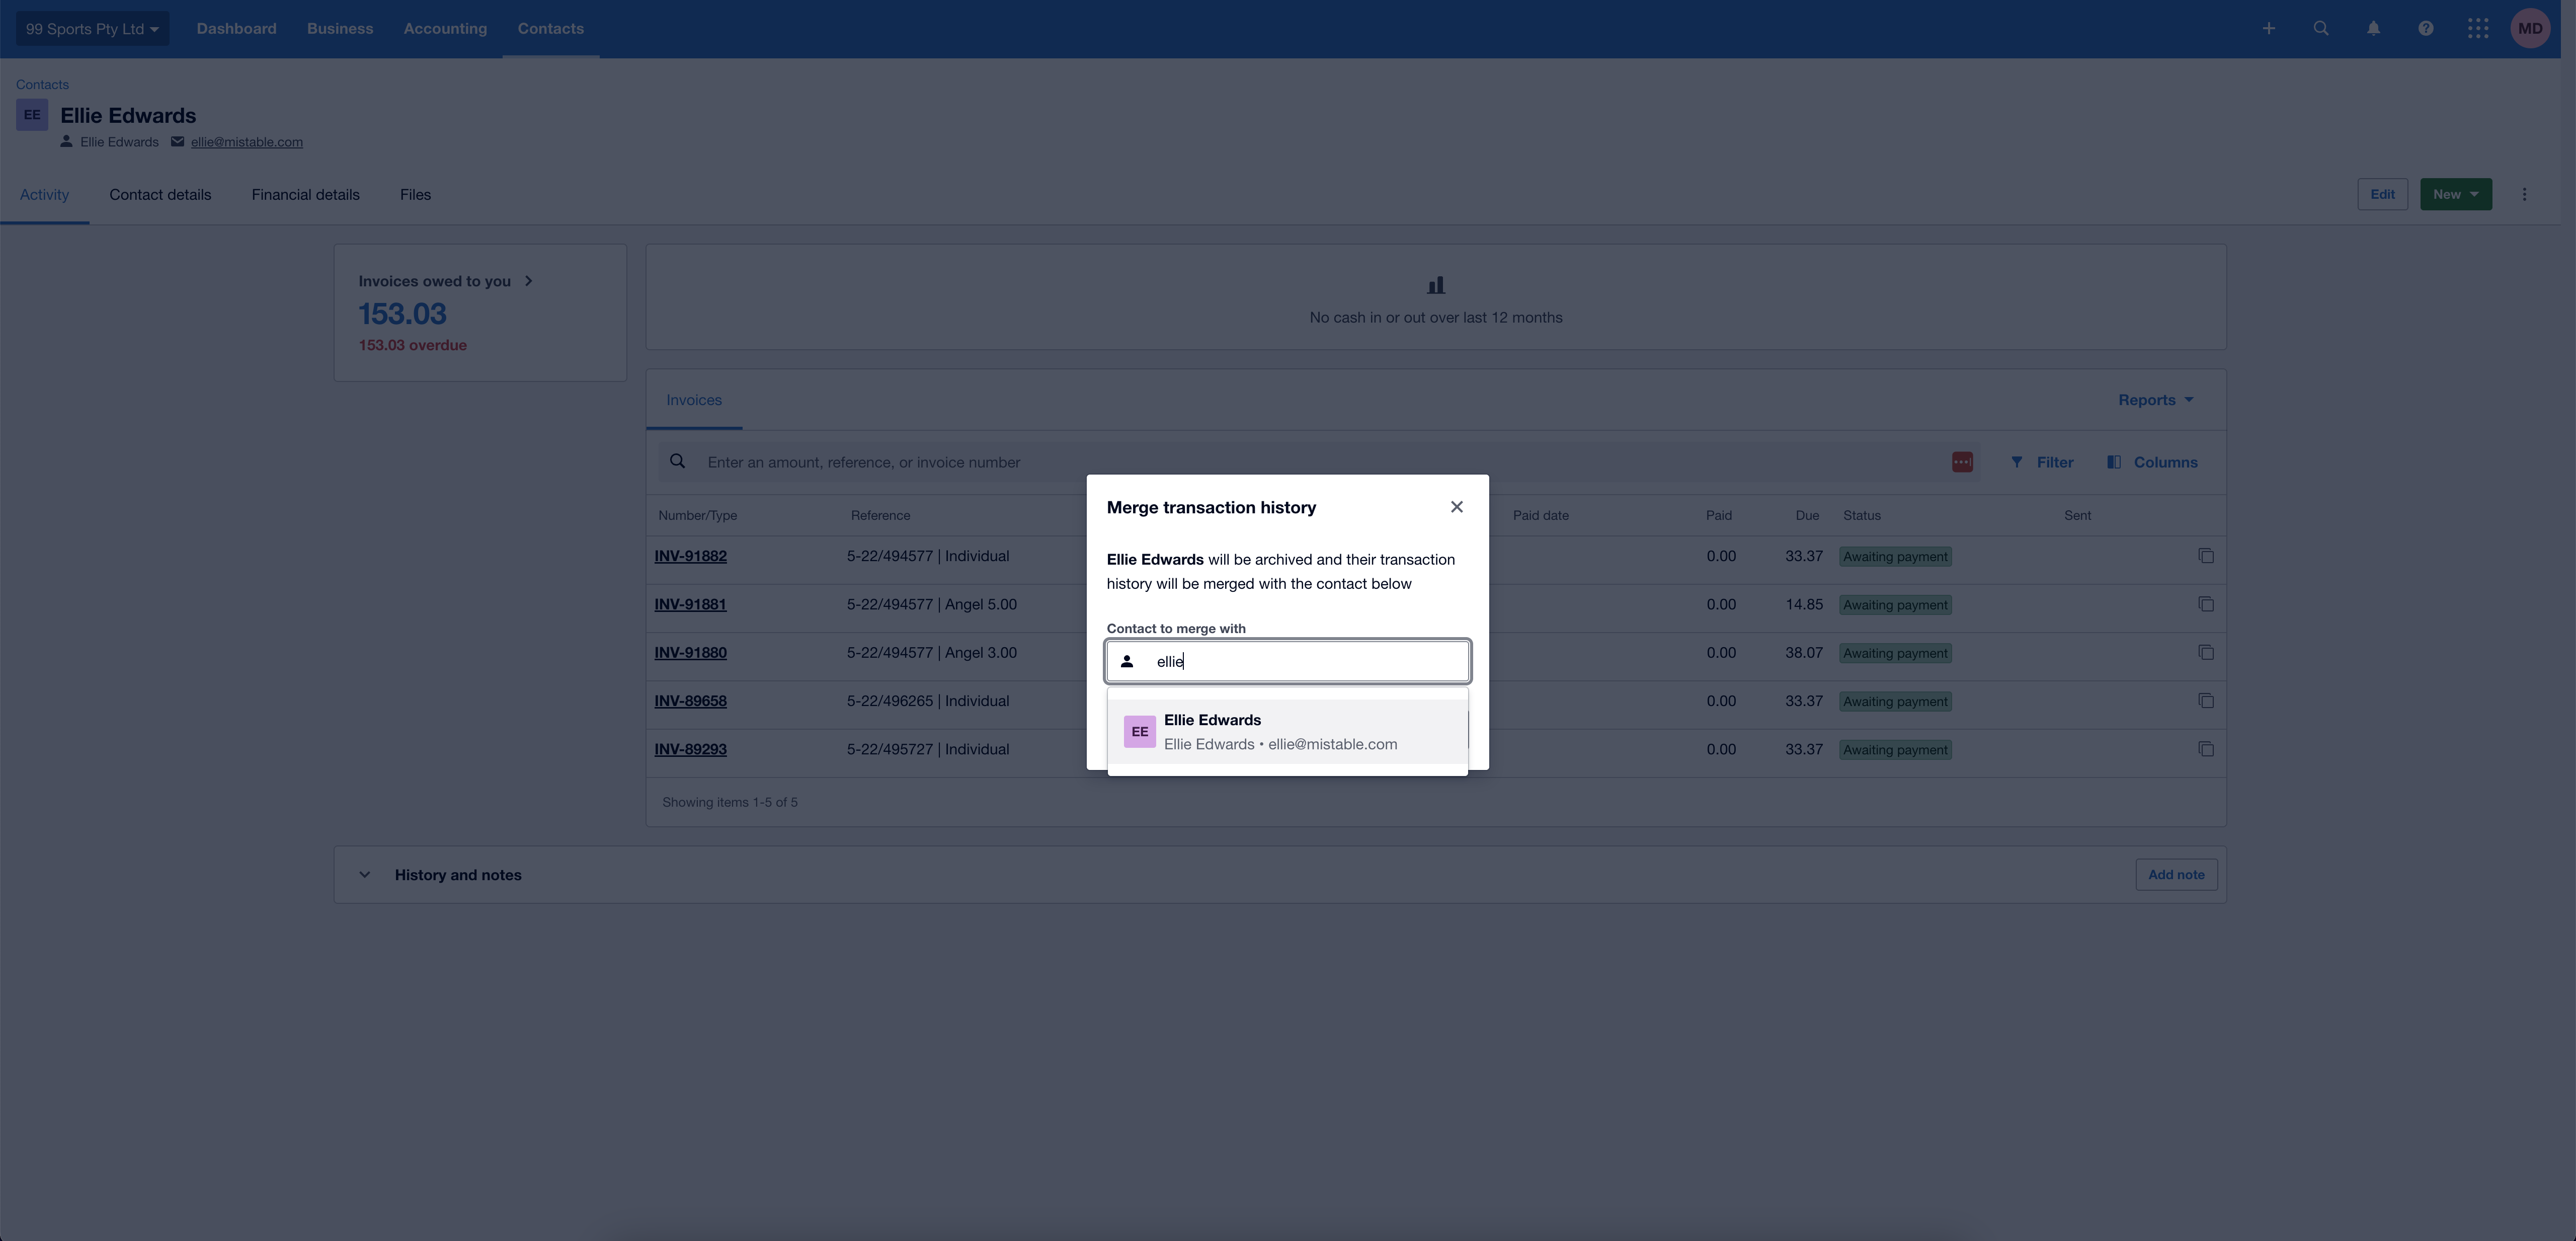Open invoice INV-89658 link
Image resolution: width=2576 pixels, height=1241 pixels.
[690, 701]
